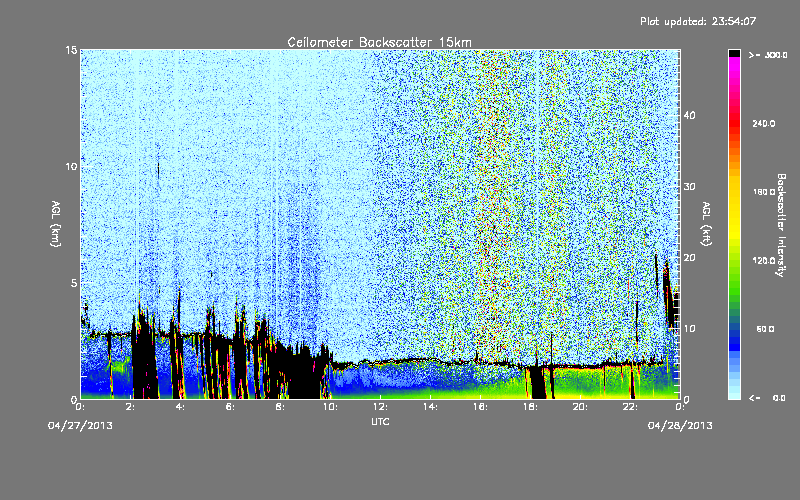Click the colorbar tick value 180.0

[764, 192]
